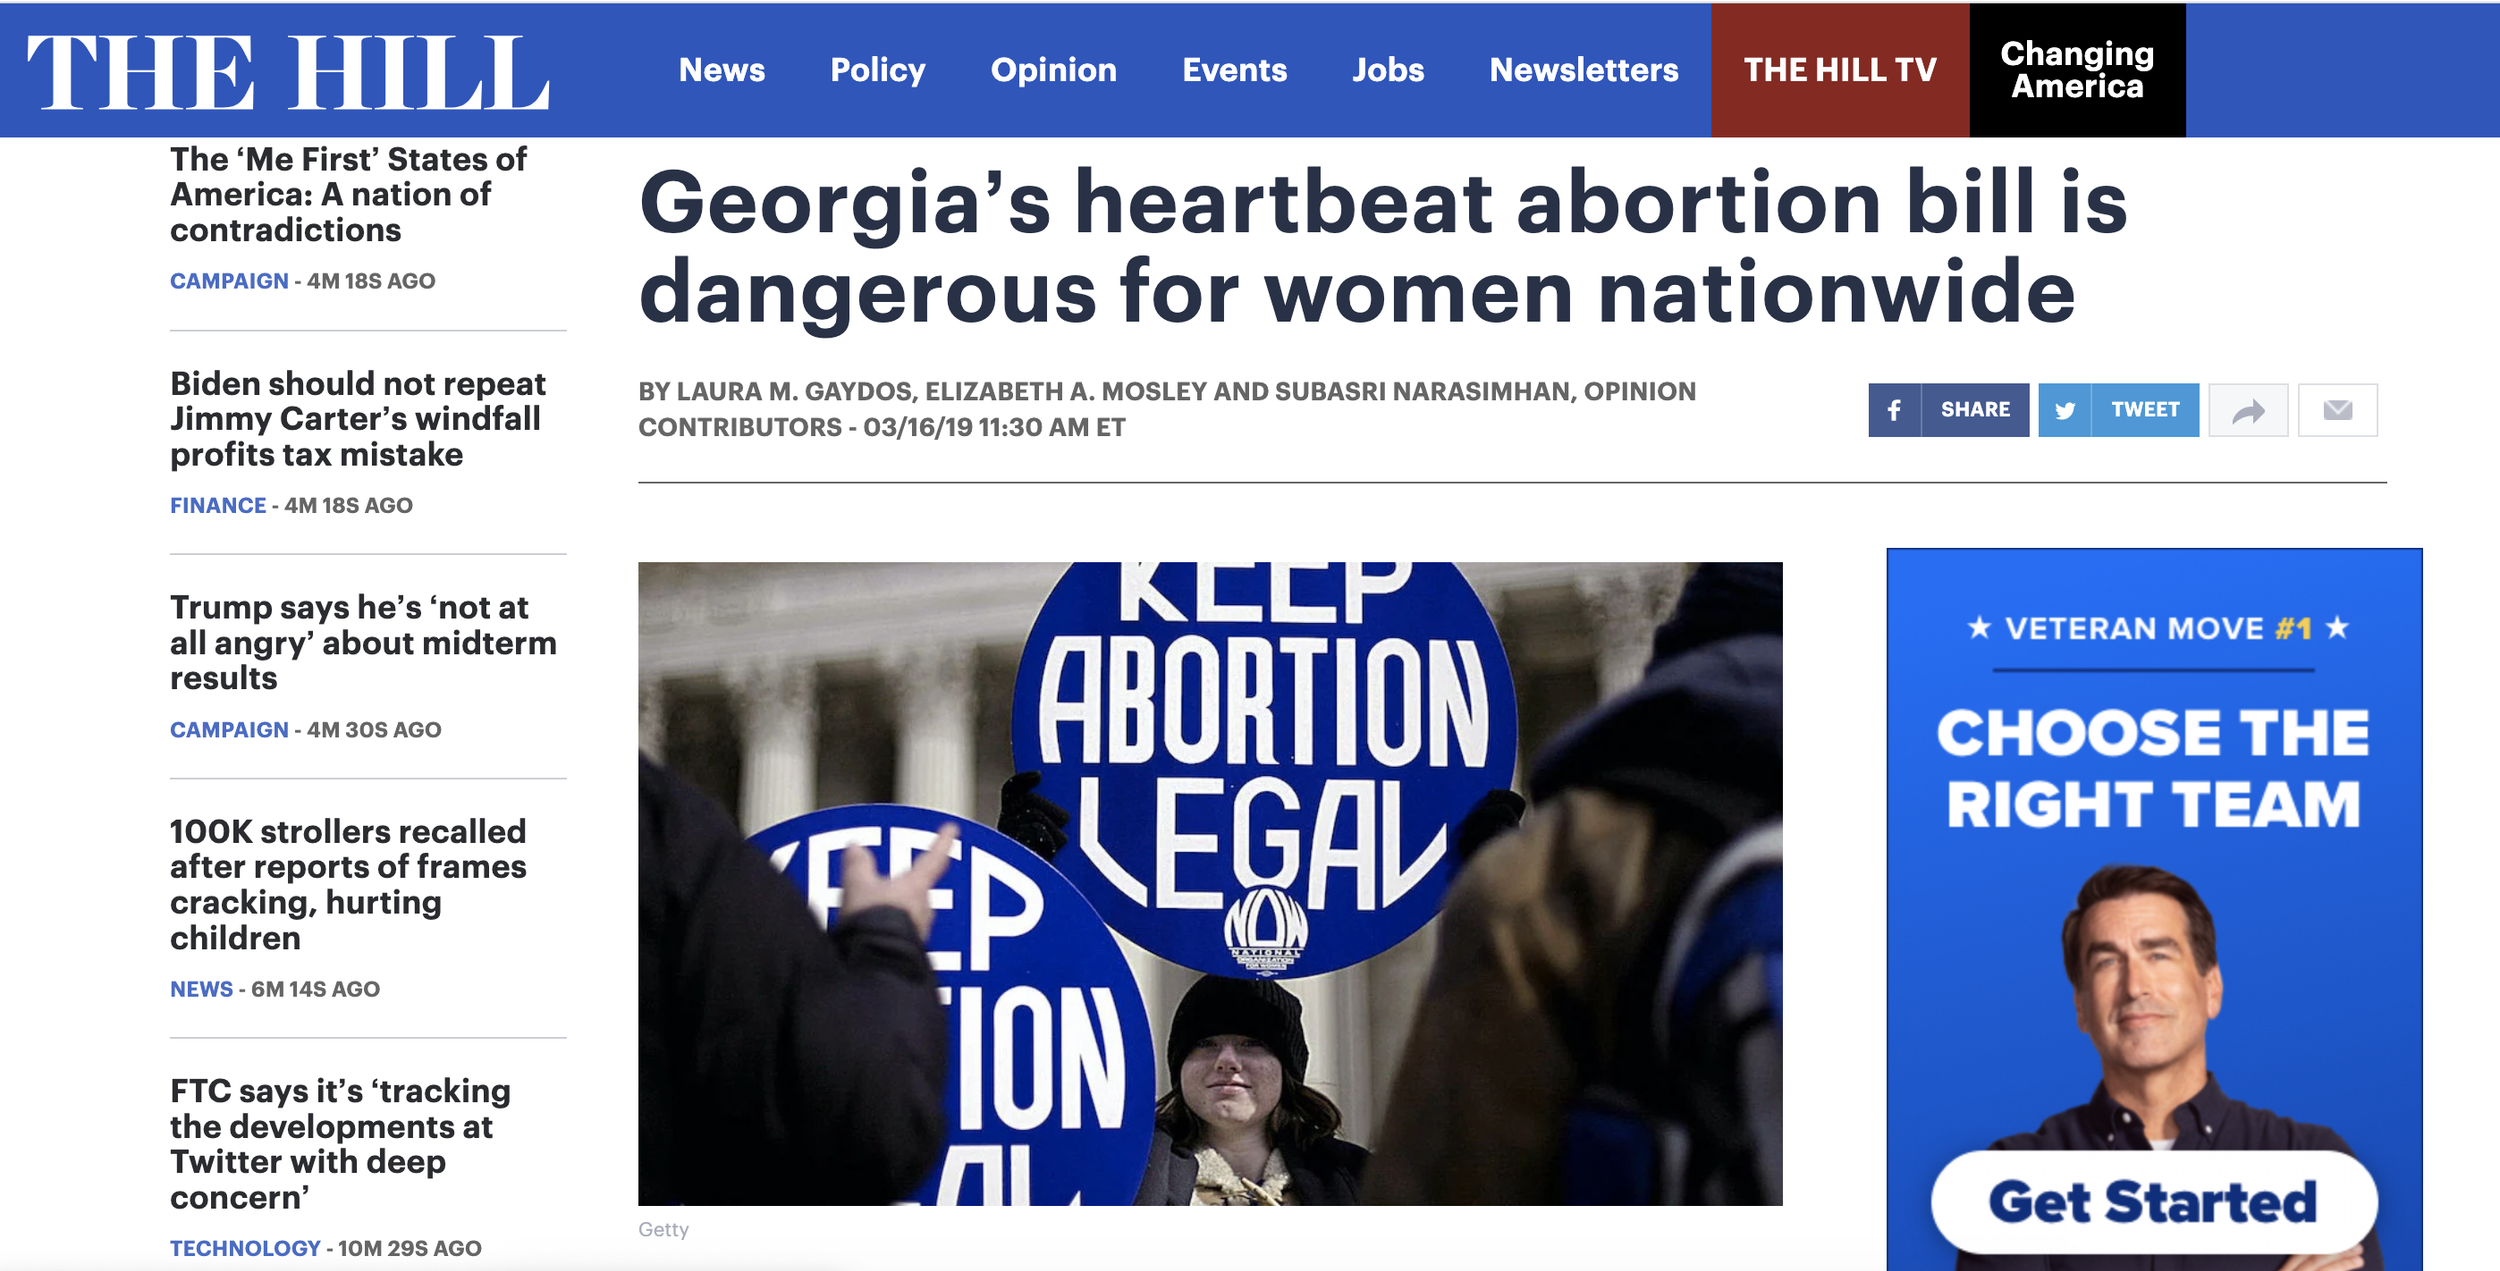The image size is (2500, 1271).
Task: Open the Policy menu
Action: tap(878, 70)
